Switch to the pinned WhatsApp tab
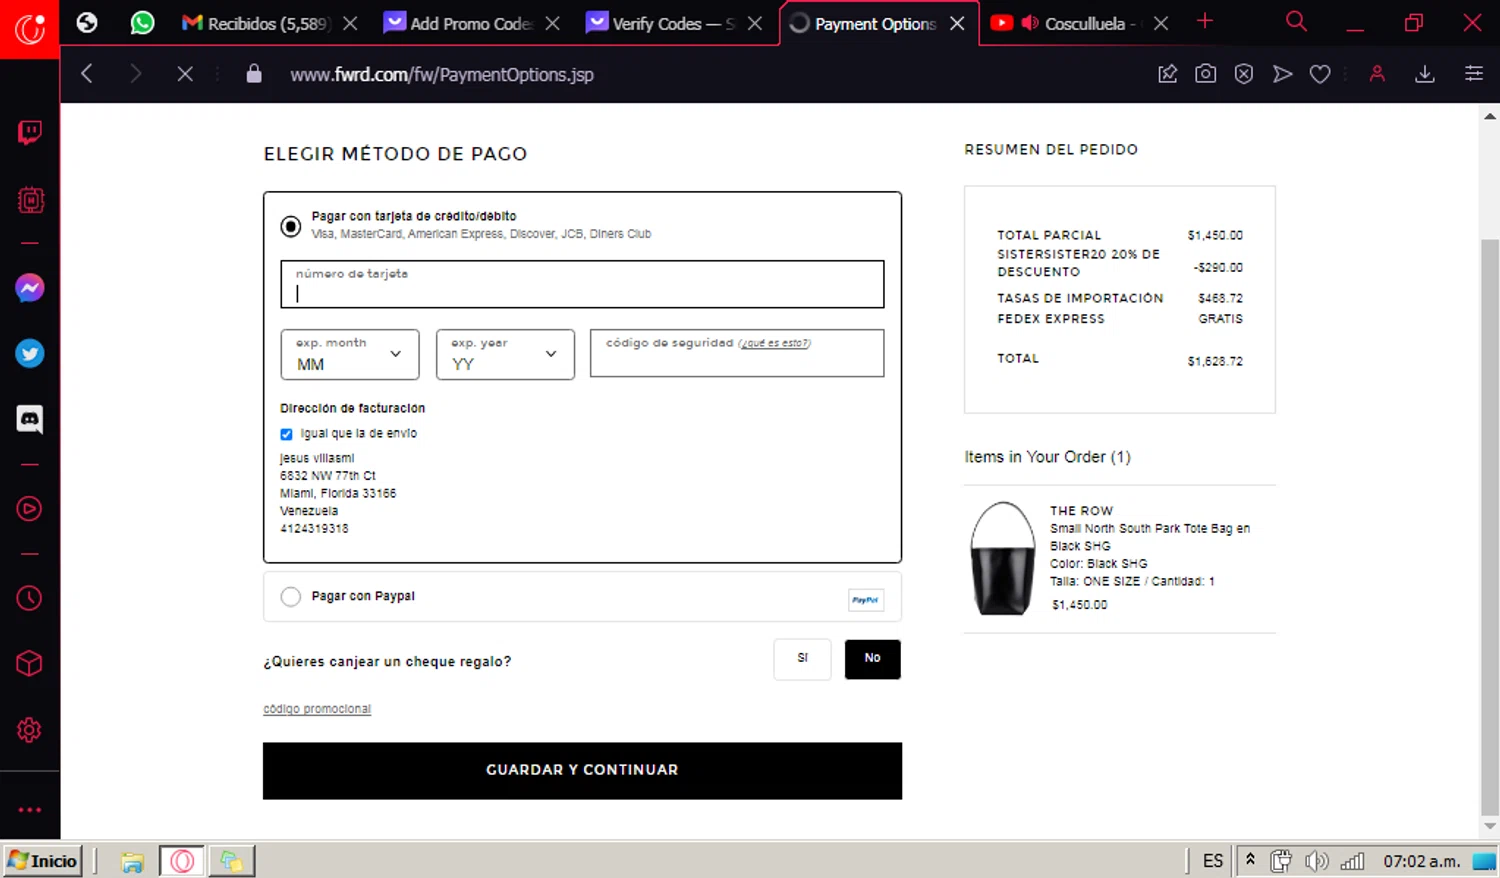 tap(143, 22)
